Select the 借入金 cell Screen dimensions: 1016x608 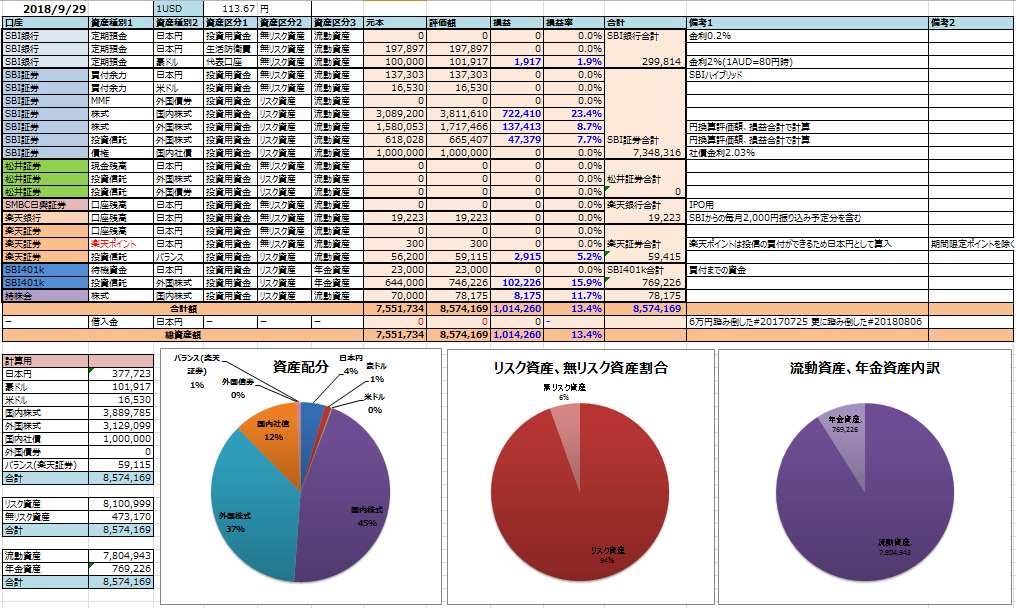[x=121, y=322]
